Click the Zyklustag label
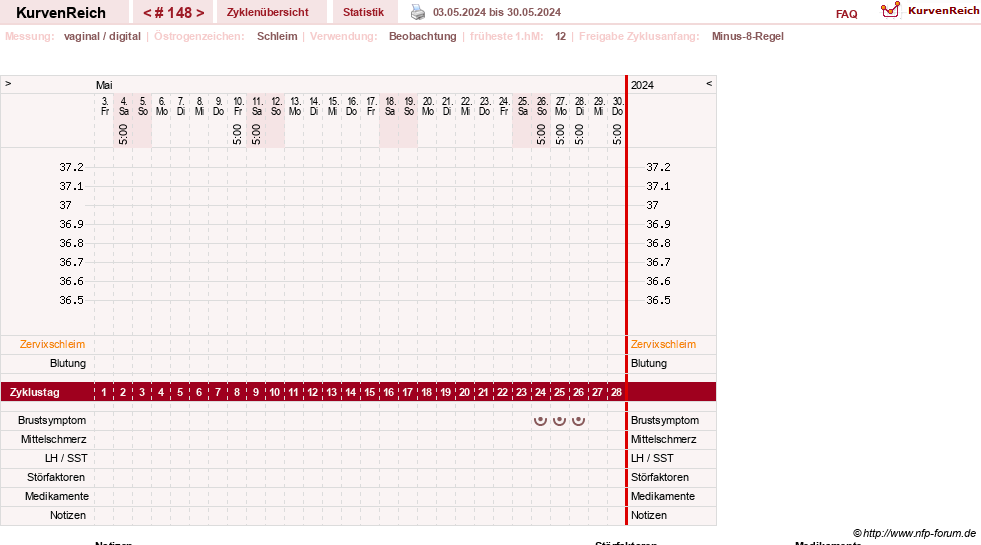The height and width of the screenshot is (545, 981). 34,392
